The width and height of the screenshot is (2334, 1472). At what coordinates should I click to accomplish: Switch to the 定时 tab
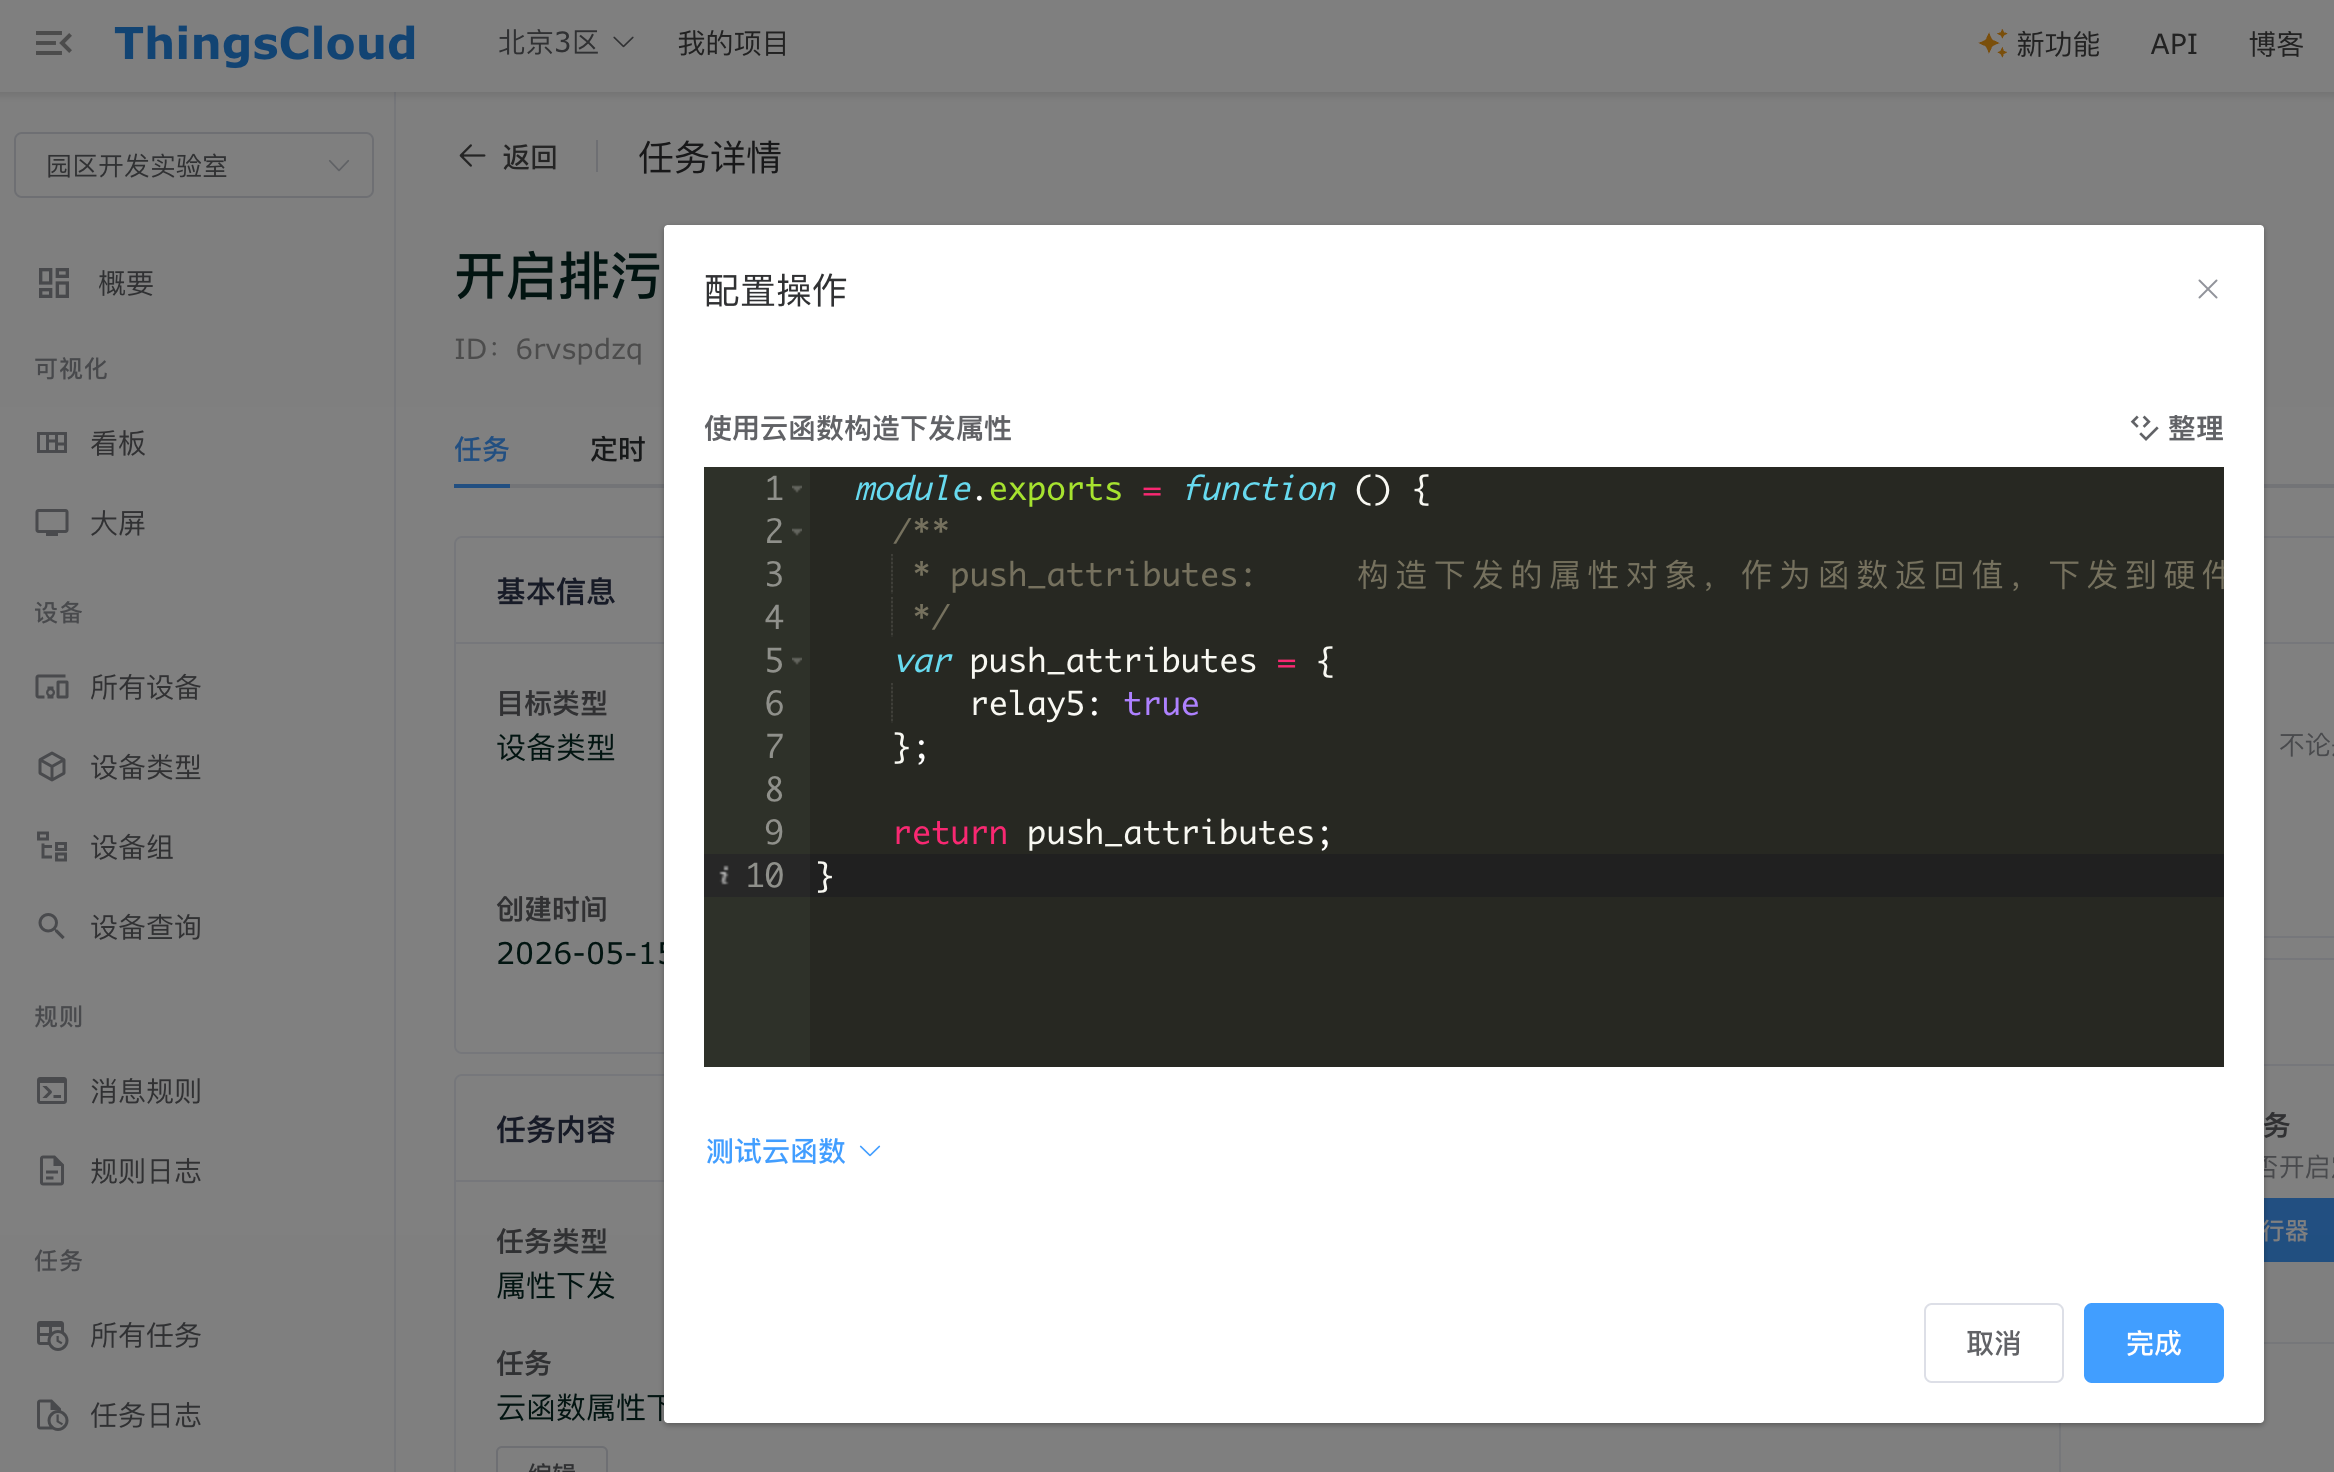617,449
